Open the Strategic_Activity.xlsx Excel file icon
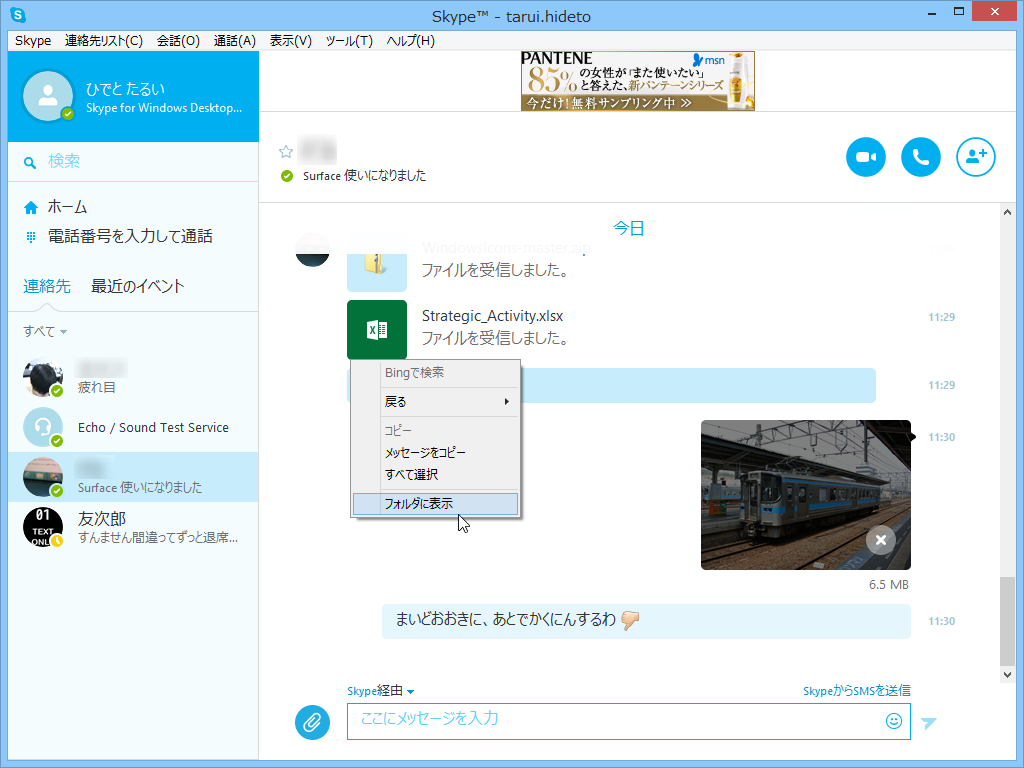This screenshot has width=1024, height=768. [377, 330]
